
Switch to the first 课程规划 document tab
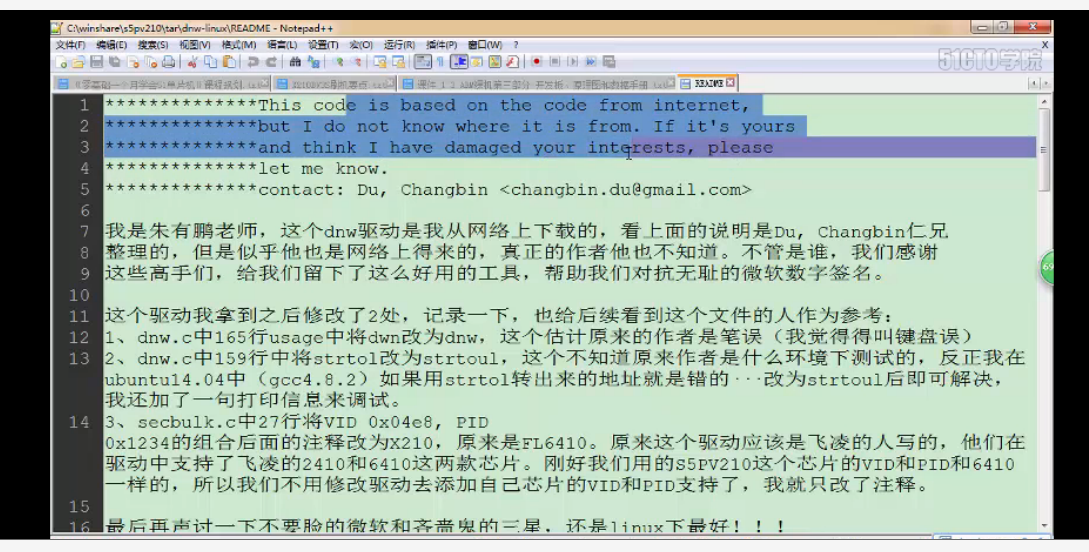pos(162,84)
